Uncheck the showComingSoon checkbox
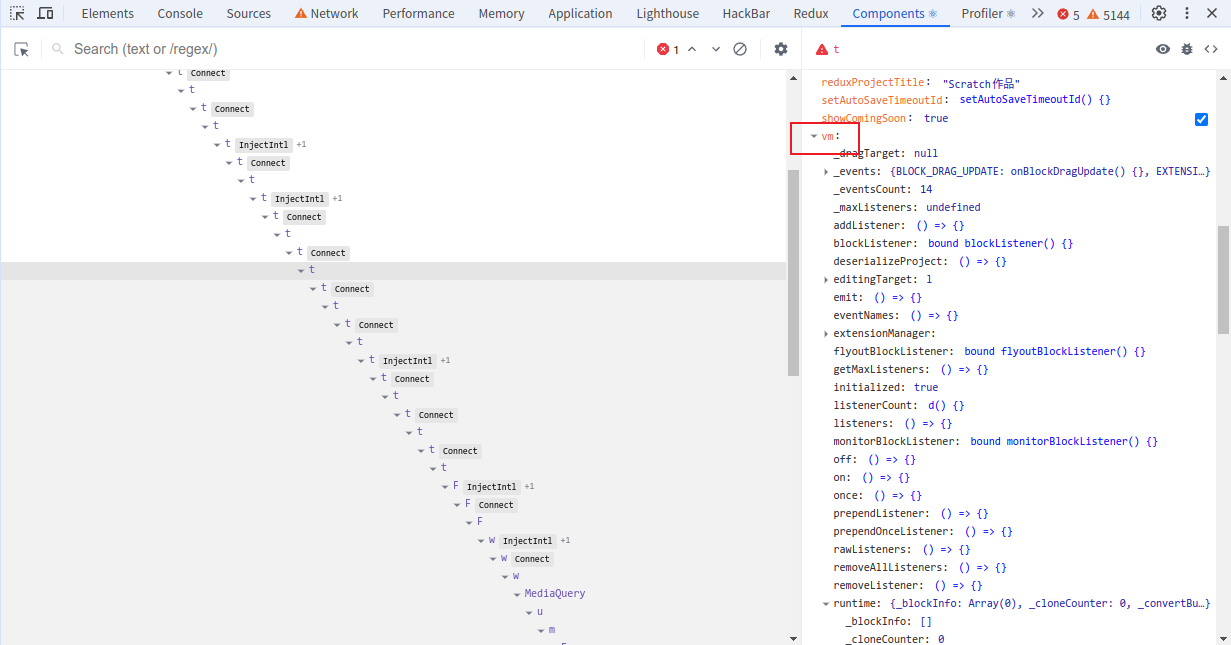This screenshot has width=1231, height=645. click(1201, 118)
